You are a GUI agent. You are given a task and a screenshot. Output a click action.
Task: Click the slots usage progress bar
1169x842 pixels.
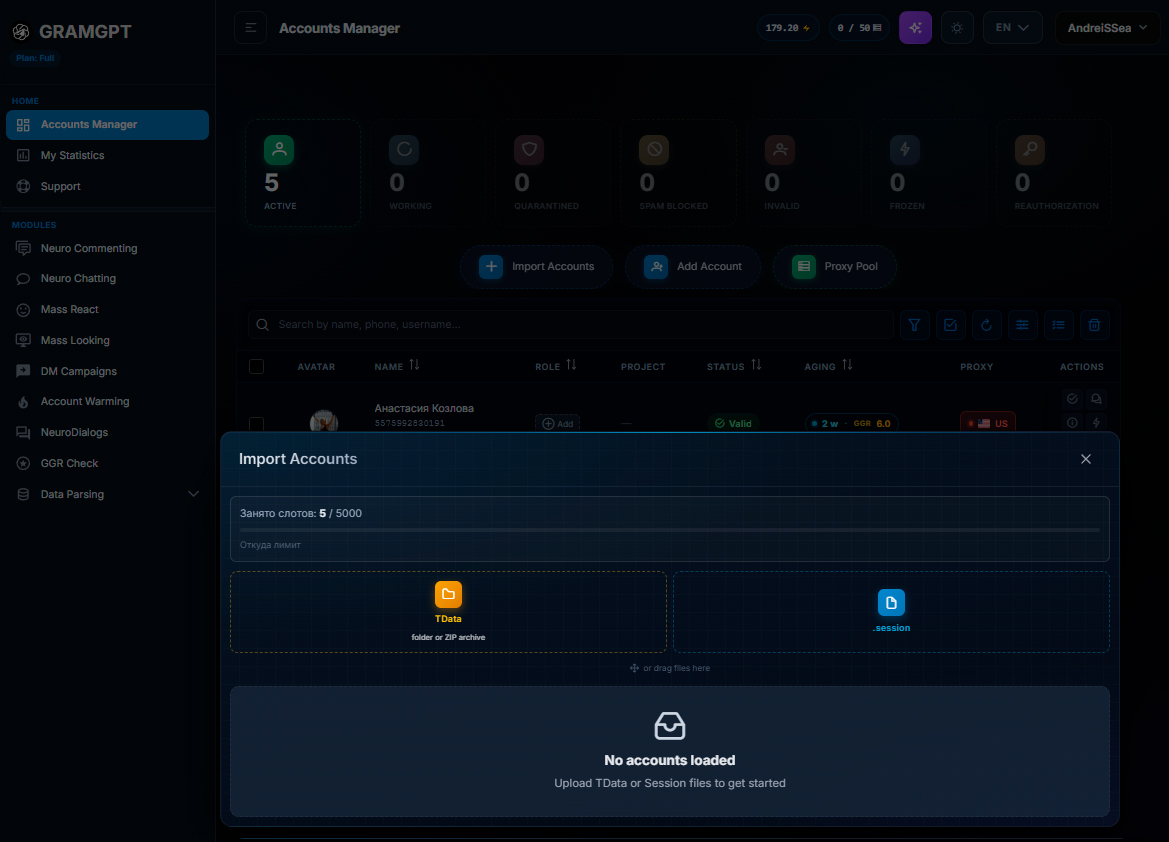669,530
